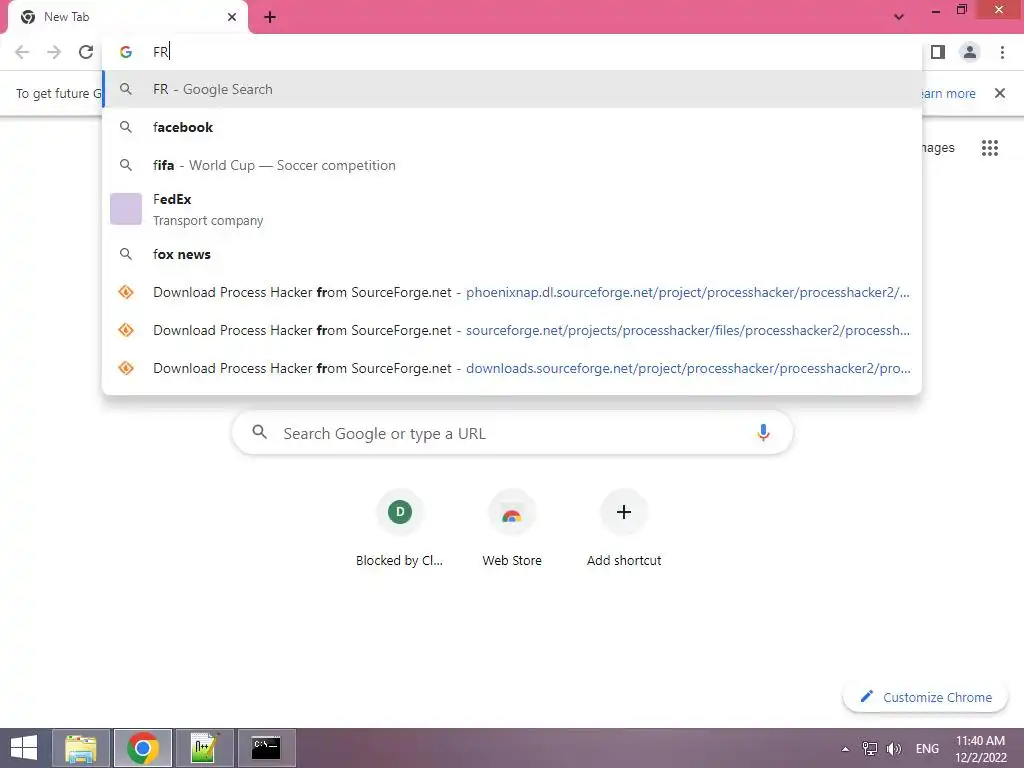The image size is (1024, 768).
Task: Choose the FR - Google Search suggestion
Action: [512, 89]
